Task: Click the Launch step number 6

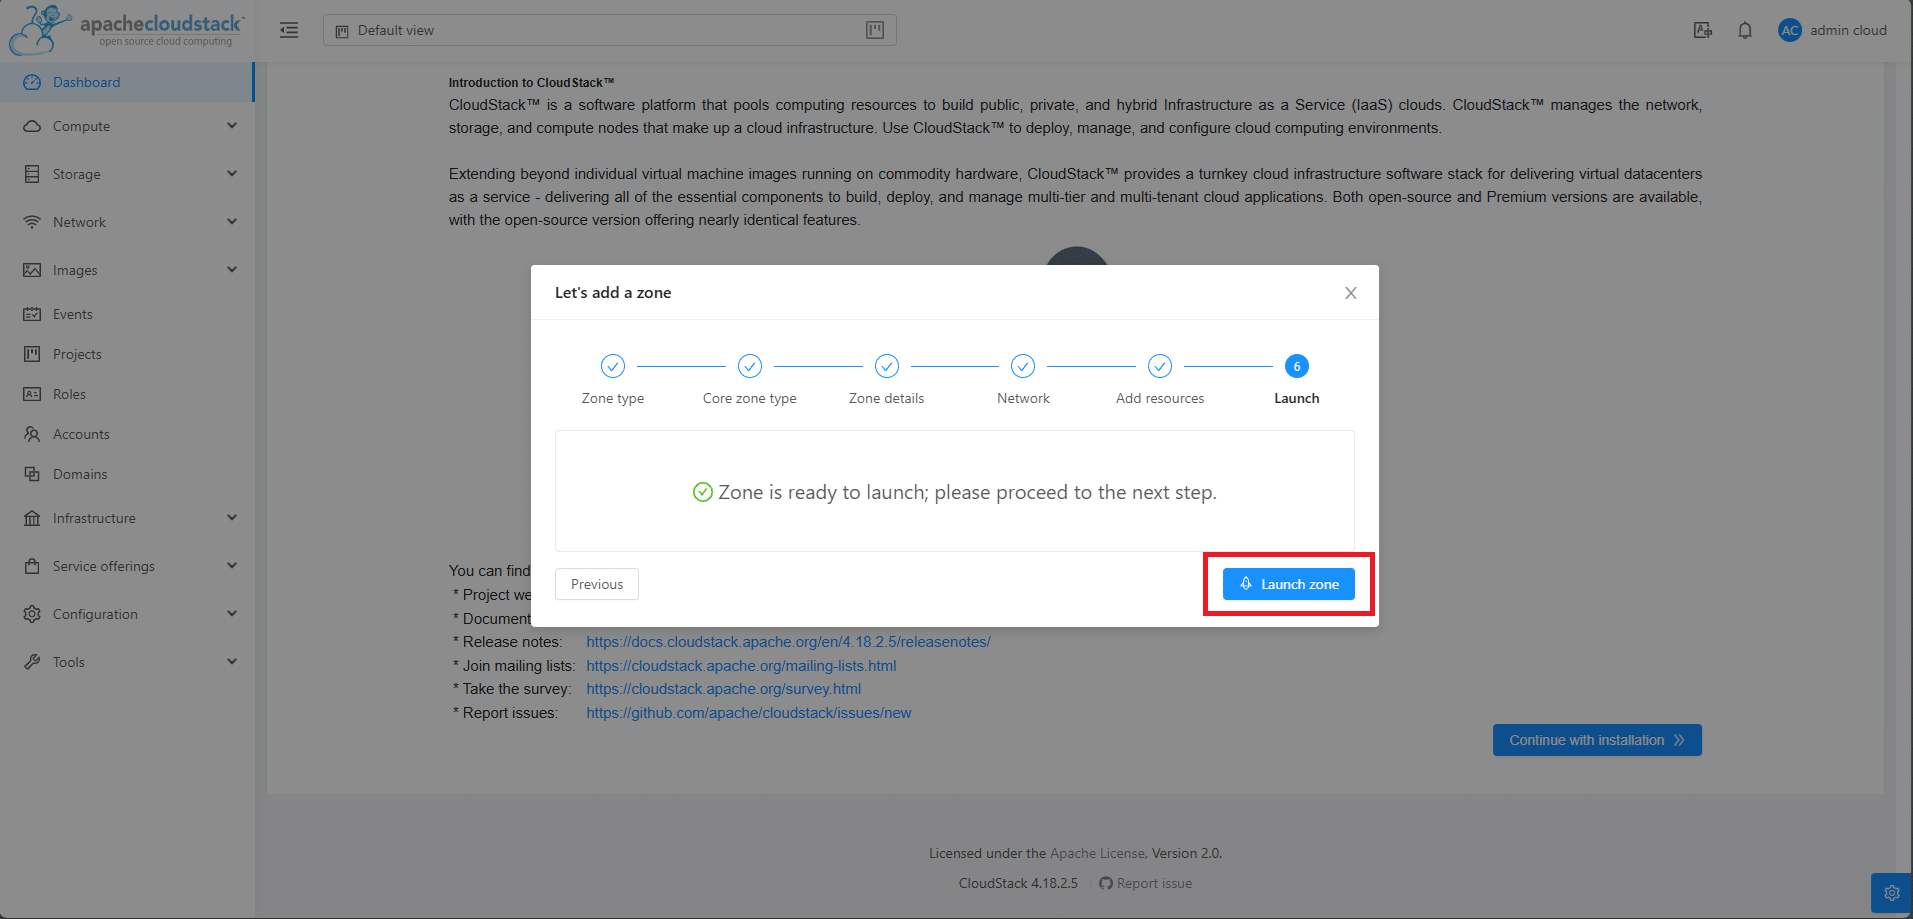Action: [1297, 366]
